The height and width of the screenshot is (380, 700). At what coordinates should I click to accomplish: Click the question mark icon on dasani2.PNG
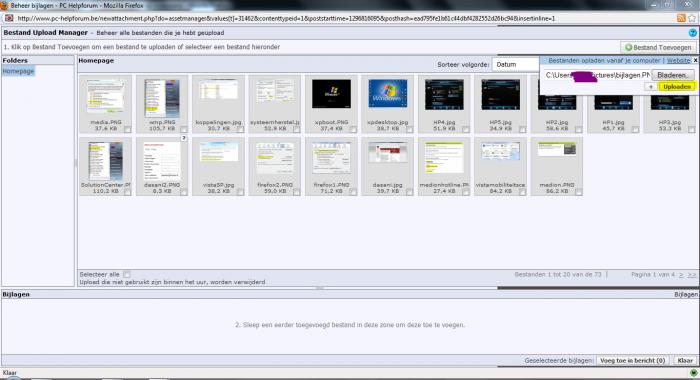[x=183, y=138]
